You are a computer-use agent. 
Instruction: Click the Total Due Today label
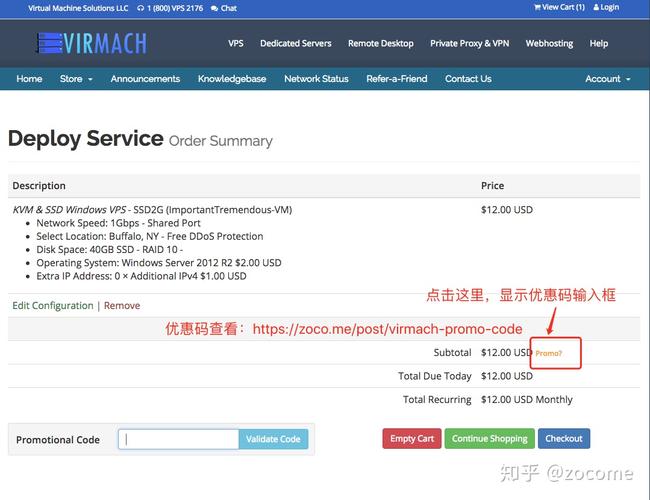435,376
